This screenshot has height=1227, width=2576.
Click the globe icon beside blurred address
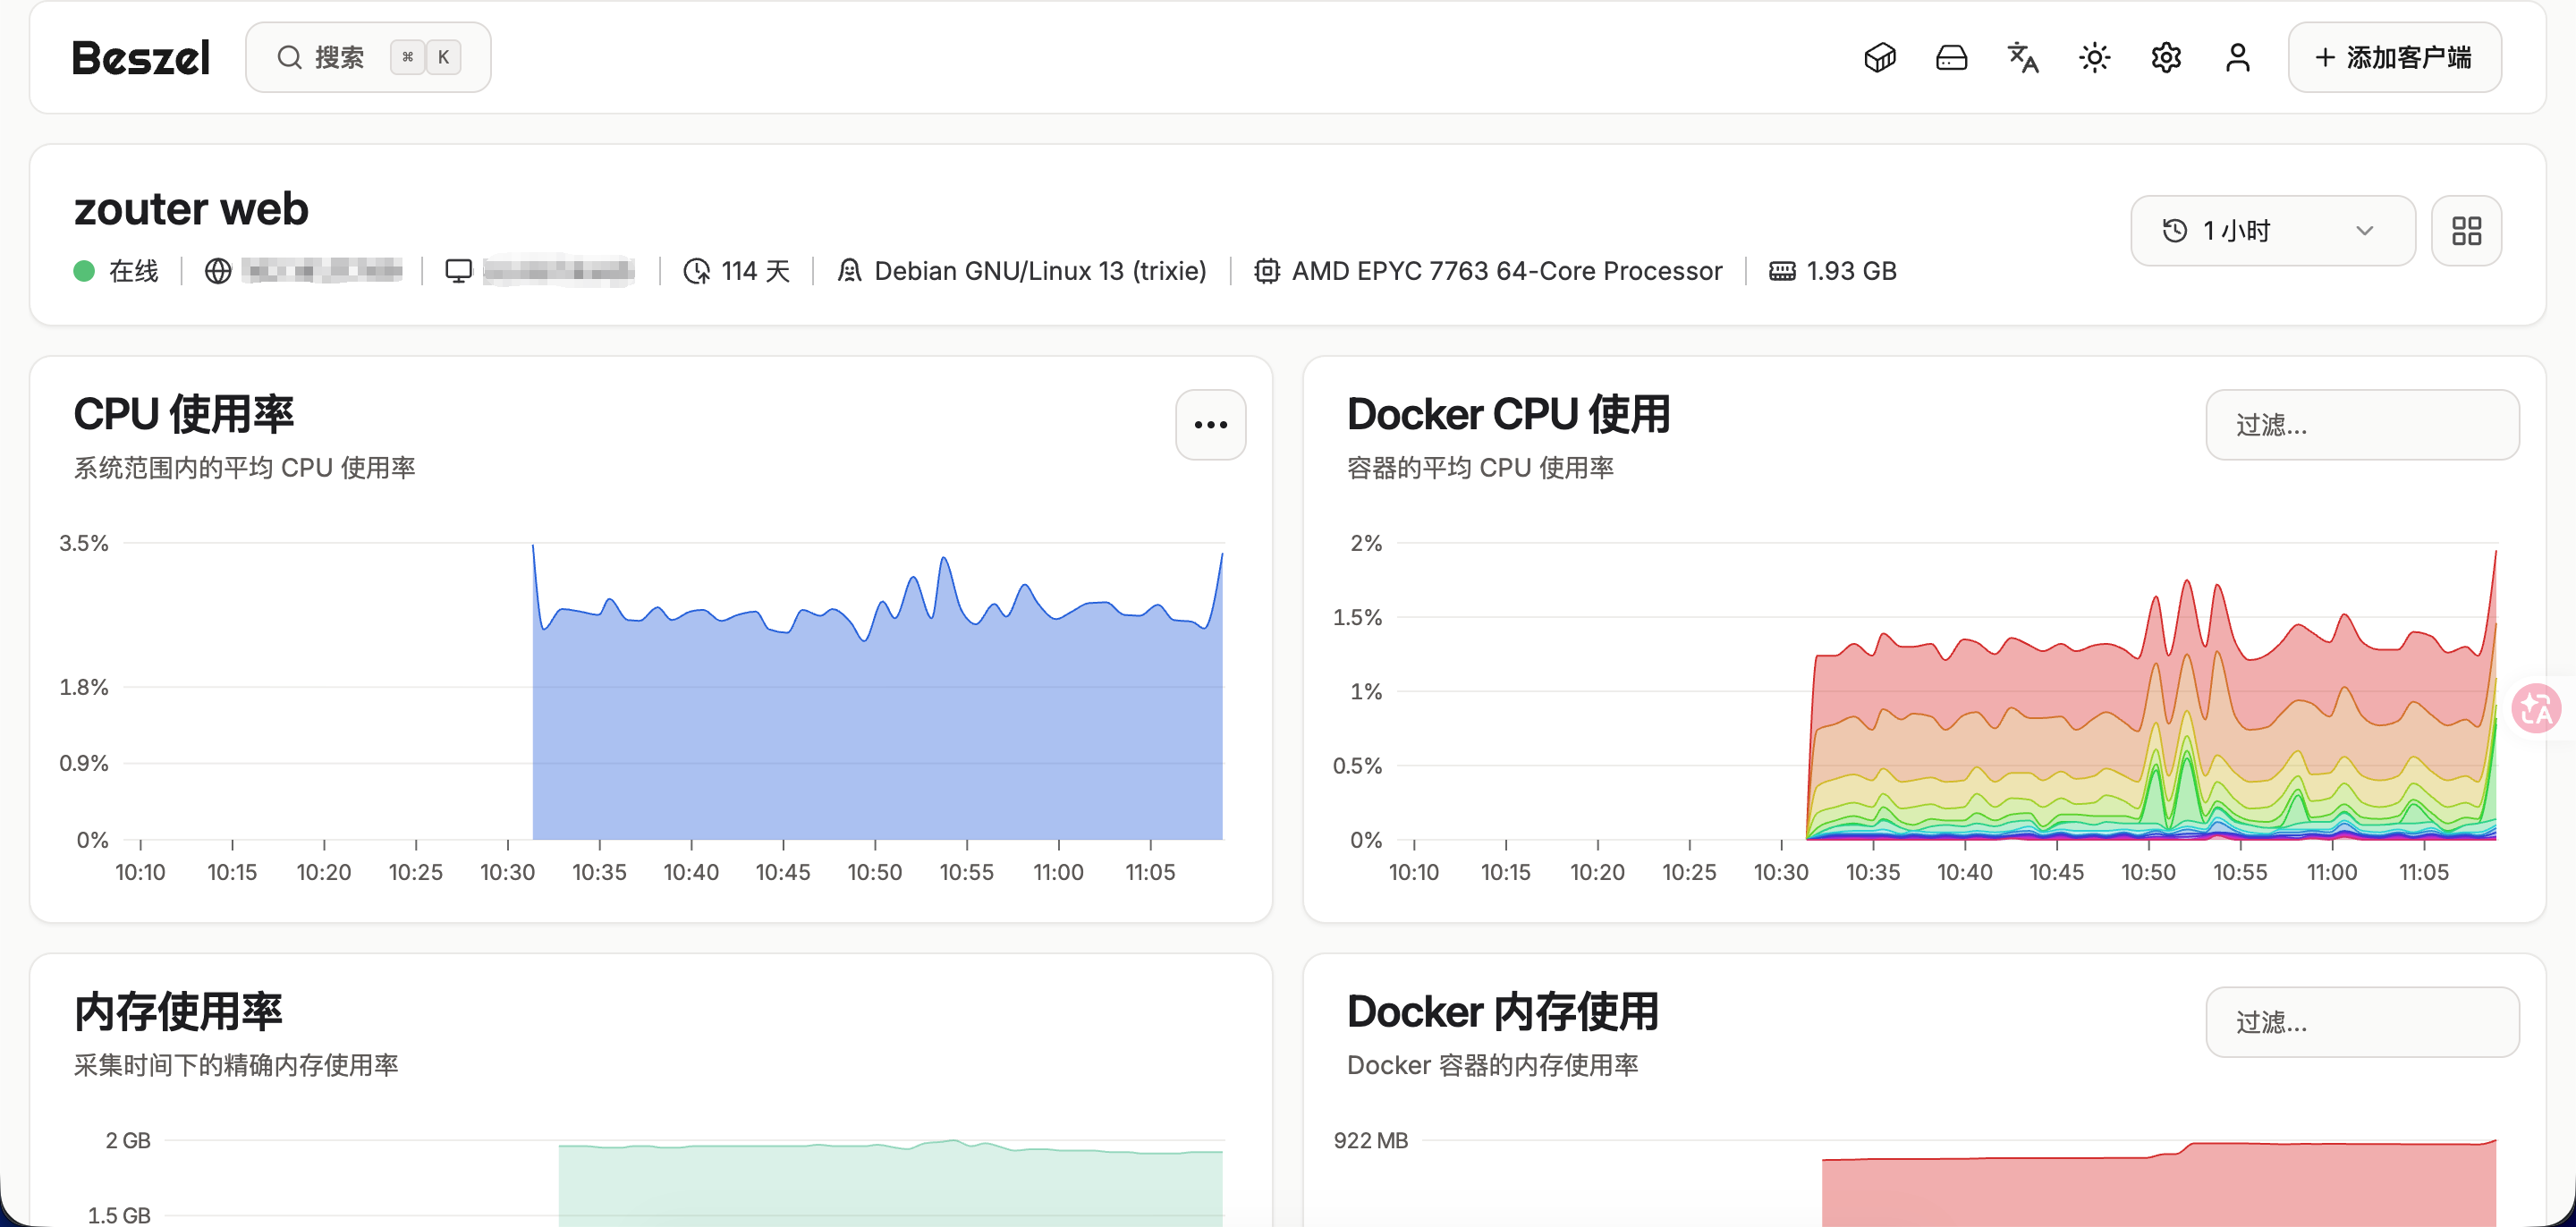(x=218, y=271)
